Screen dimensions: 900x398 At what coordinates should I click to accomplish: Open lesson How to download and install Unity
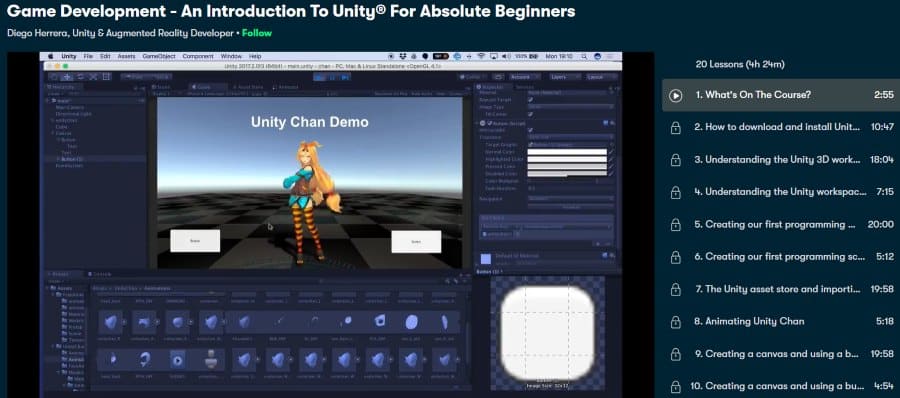pyautogui.click(x=777, y=127)
